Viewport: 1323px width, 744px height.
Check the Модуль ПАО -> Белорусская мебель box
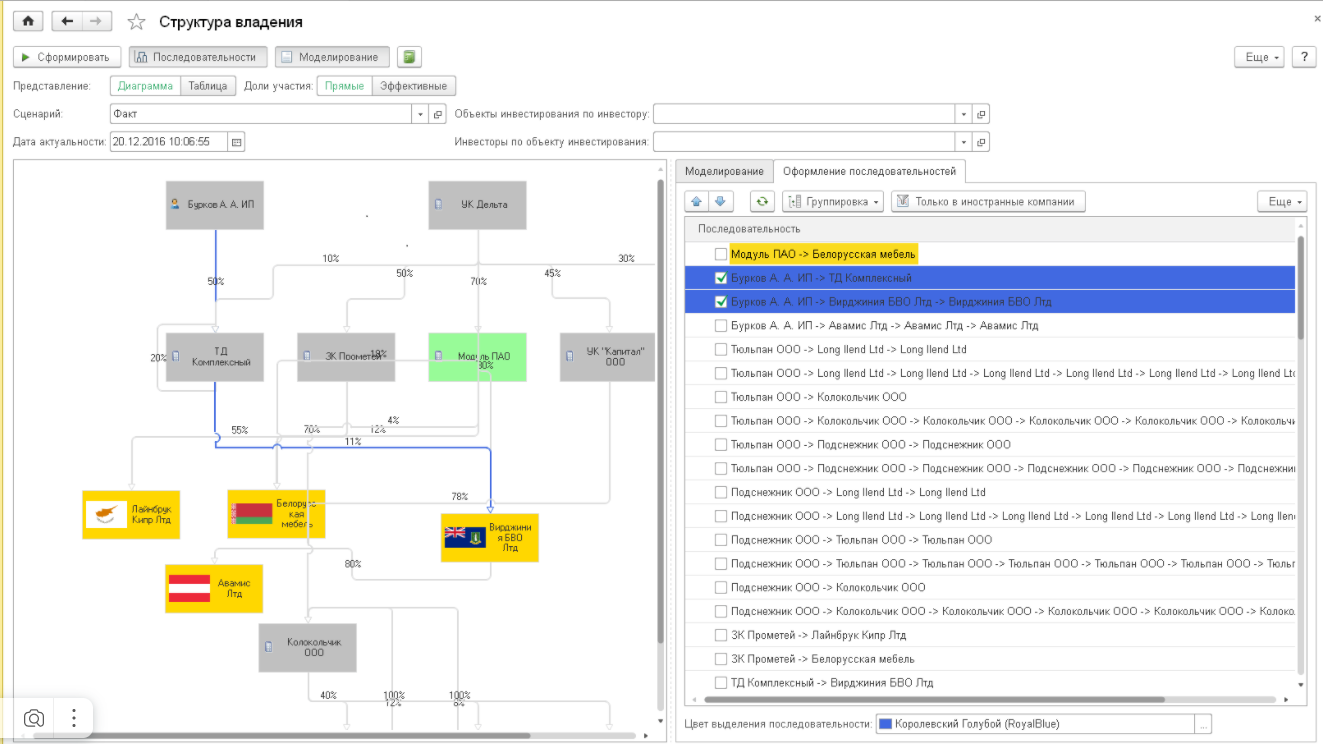[x=721, y=254]
